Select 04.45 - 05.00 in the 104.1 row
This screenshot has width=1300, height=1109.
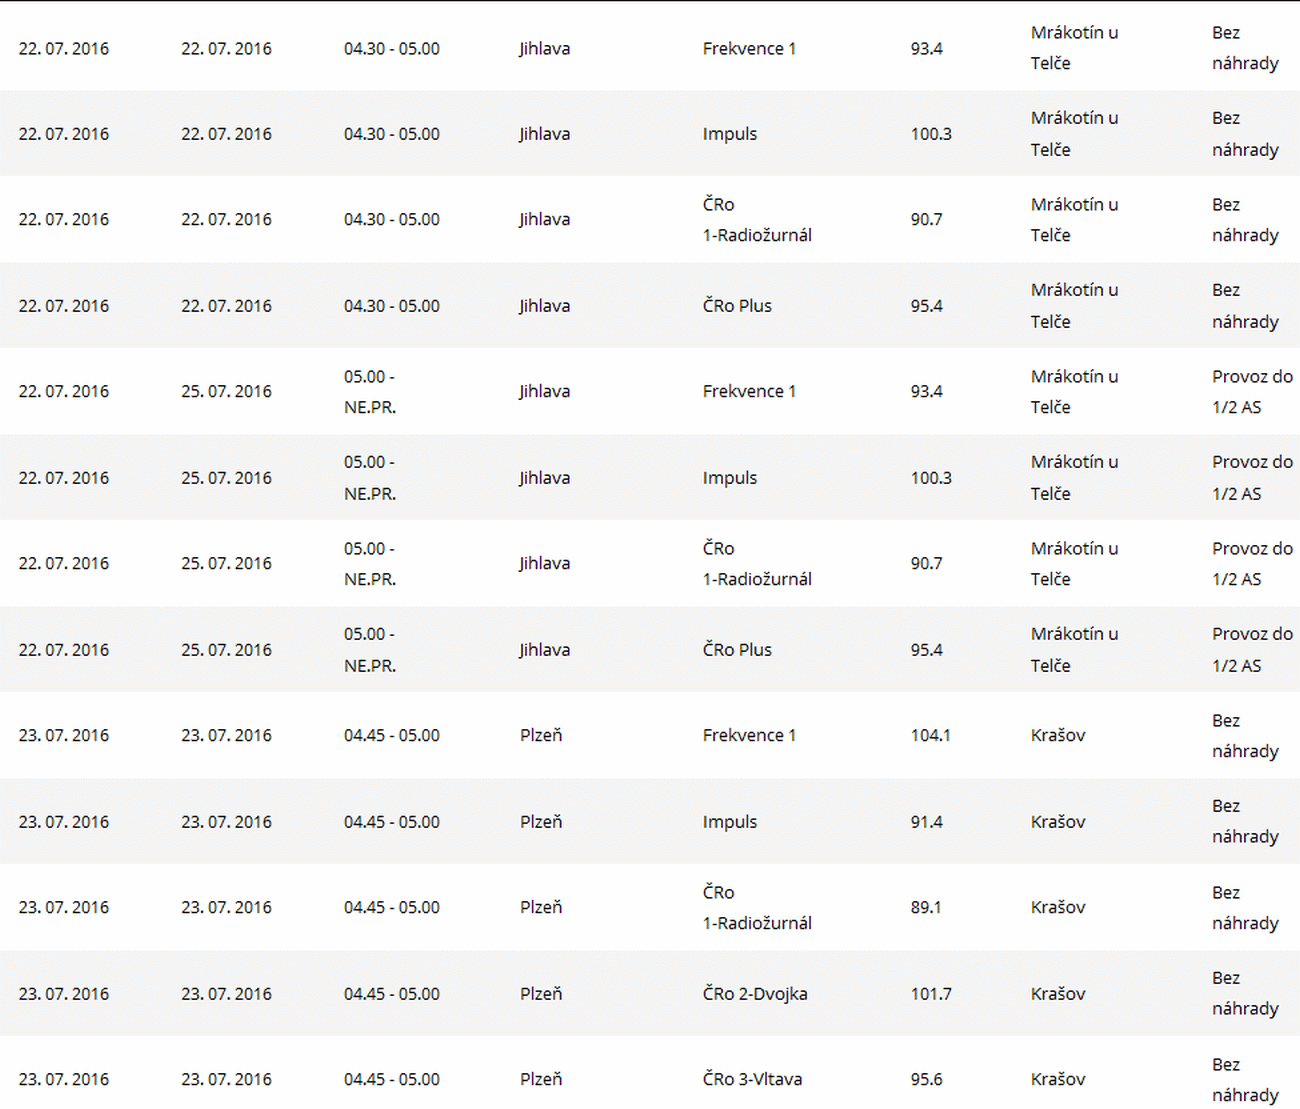391,735
